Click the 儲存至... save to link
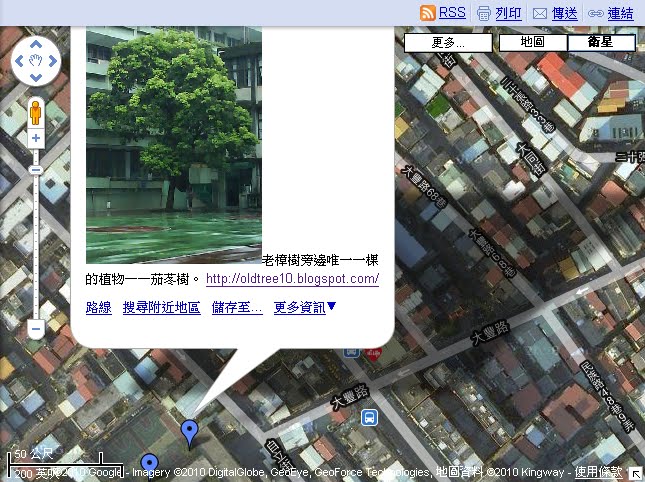The height and width of the screenshot is (482, 645). (x=237, y=307)
